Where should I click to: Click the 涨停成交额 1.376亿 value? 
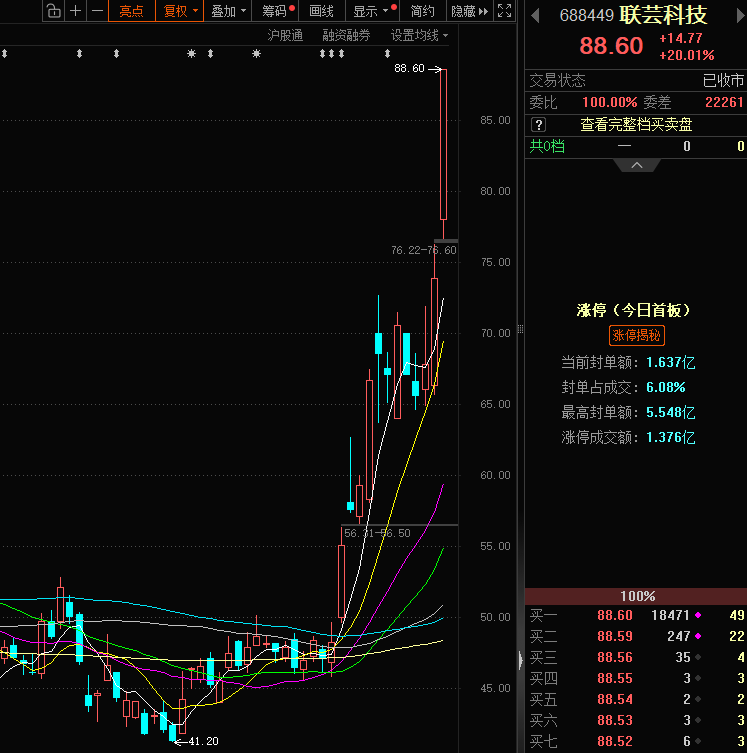pos(670,437)
